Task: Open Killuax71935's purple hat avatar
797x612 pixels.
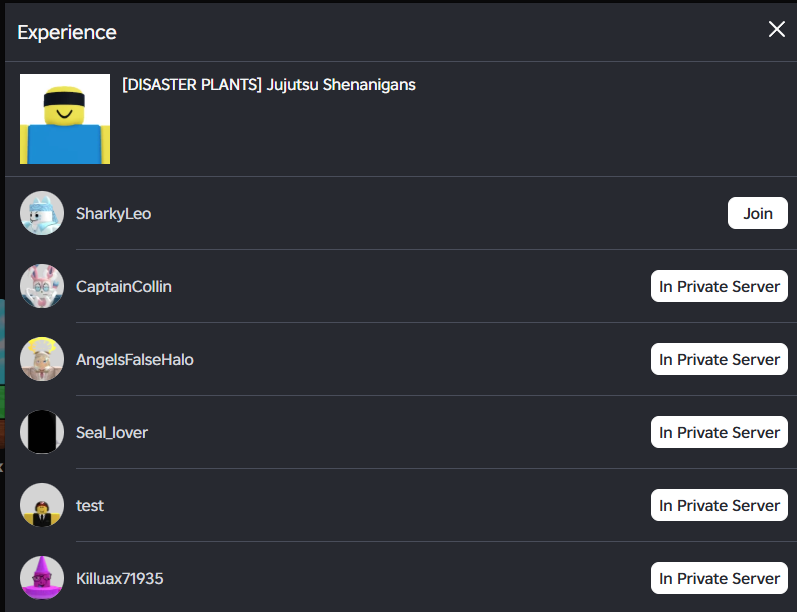Action: pyautogui.click(x=42, y=578)
